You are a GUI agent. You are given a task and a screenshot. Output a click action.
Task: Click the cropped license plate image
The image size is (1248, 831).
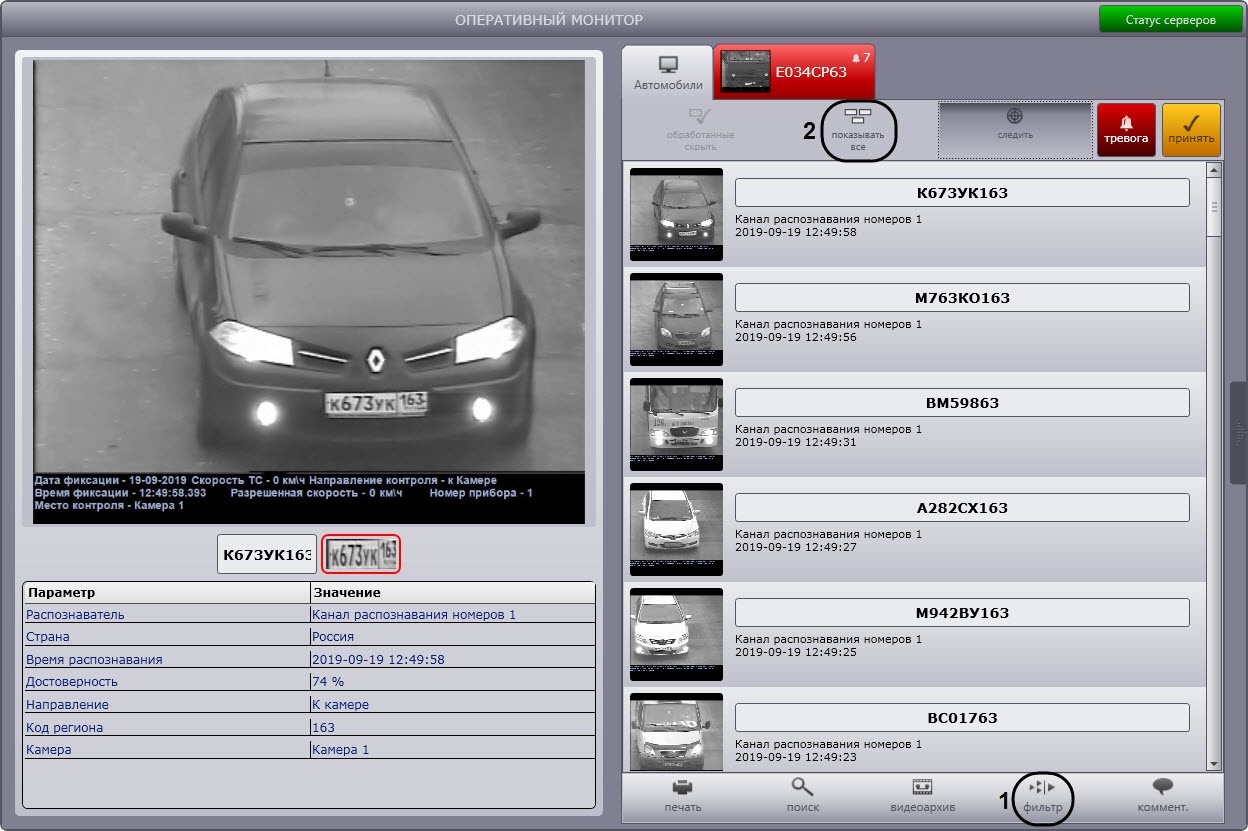tap(362, 555)
